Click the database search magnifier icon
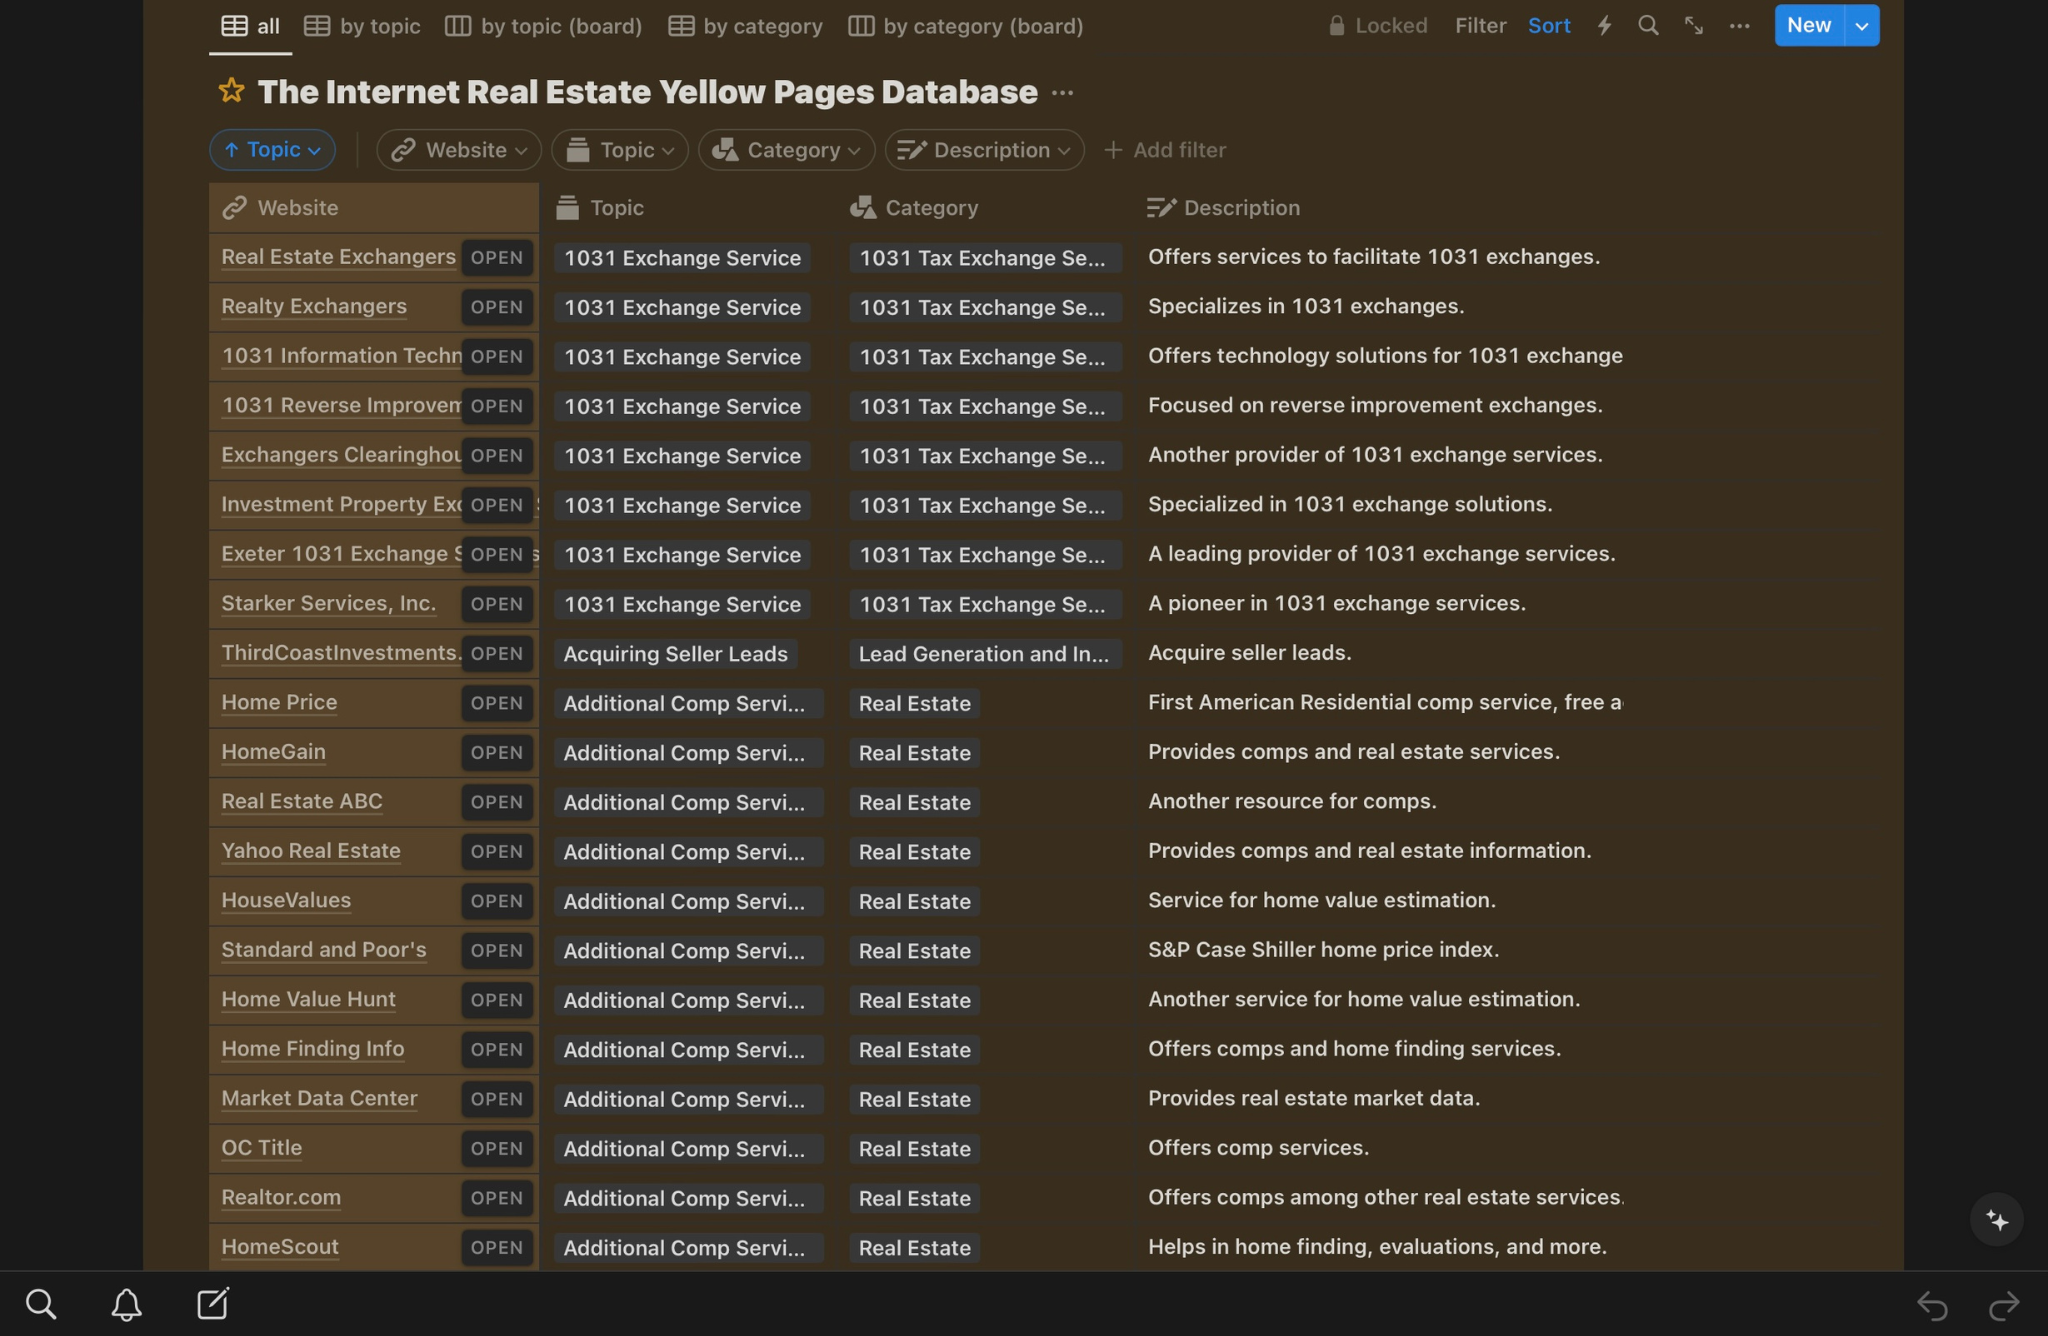Viewport: 2048px width, 1336px height. point(1648,26)
